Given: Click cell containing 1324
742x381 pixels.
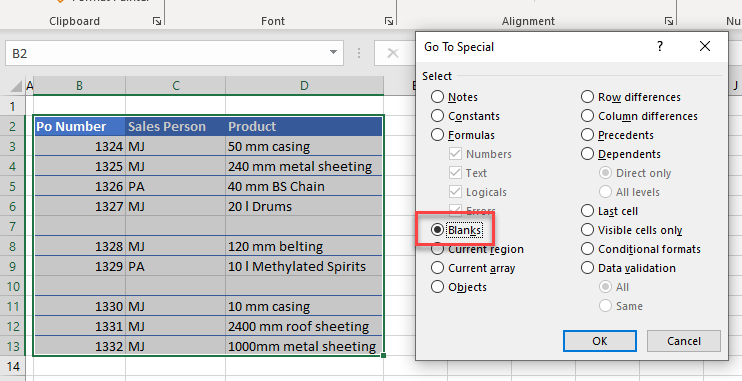Looking at the screenshot, I should pos(80,146).
